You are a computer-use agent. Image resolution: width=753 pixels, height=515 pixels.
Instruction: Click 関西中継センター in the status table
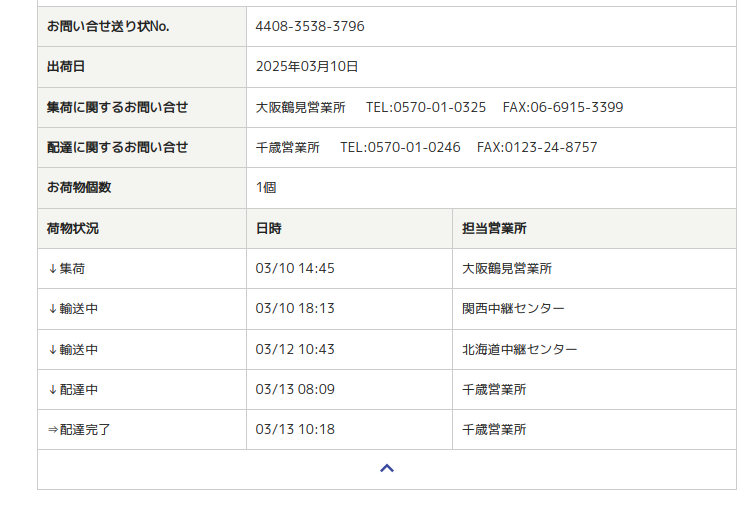tap(513, 309)
